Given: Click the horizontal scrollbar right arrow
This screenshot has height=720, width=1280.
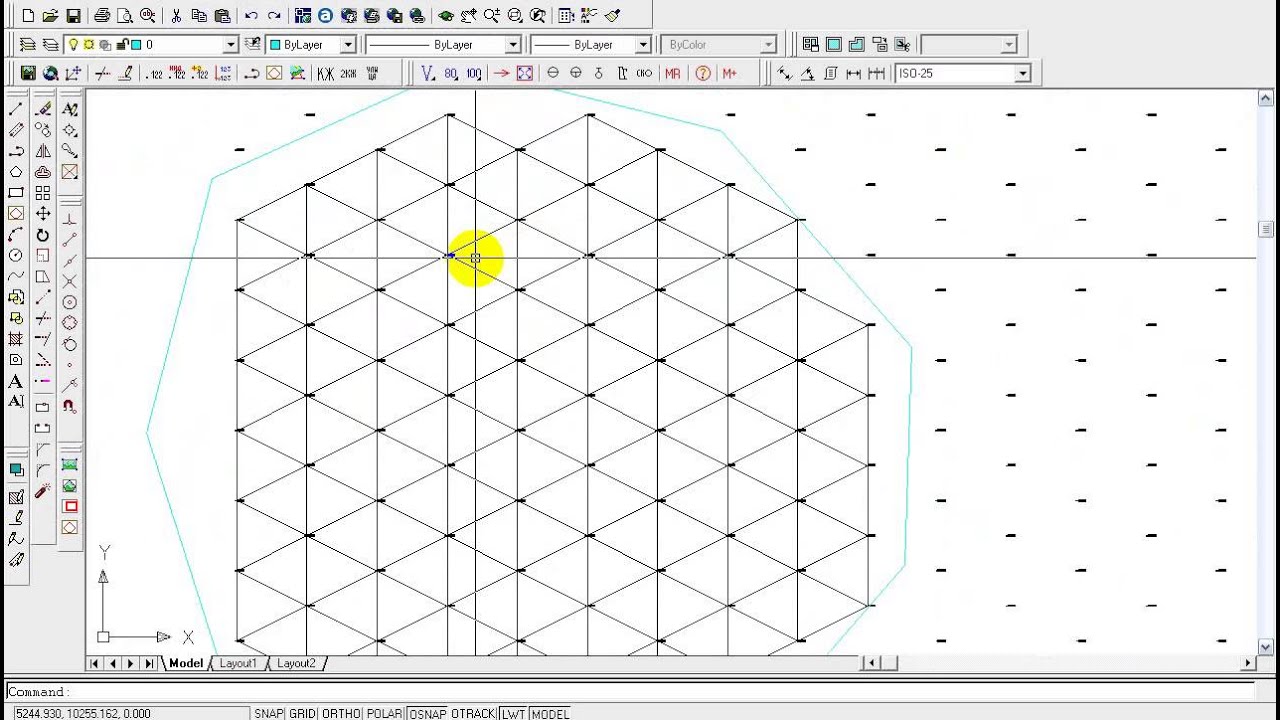Looking at the screenshot, I should [x=1248, y=663].
